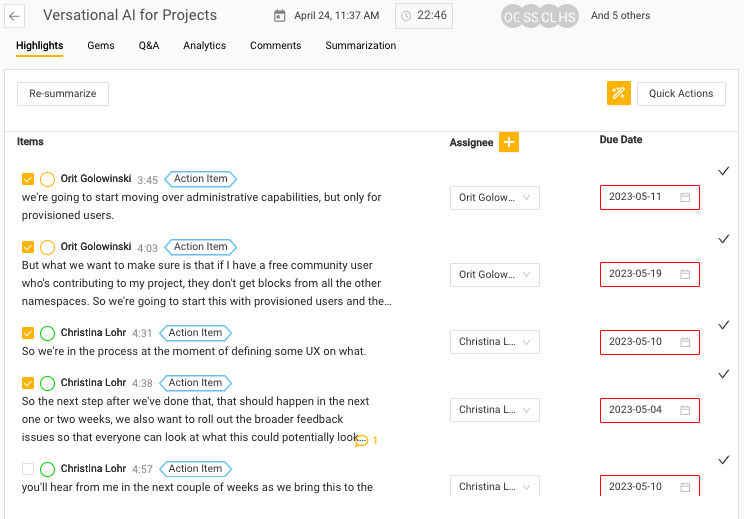Open calendar for 2023-05-11 due date

(x=685, y=198)
